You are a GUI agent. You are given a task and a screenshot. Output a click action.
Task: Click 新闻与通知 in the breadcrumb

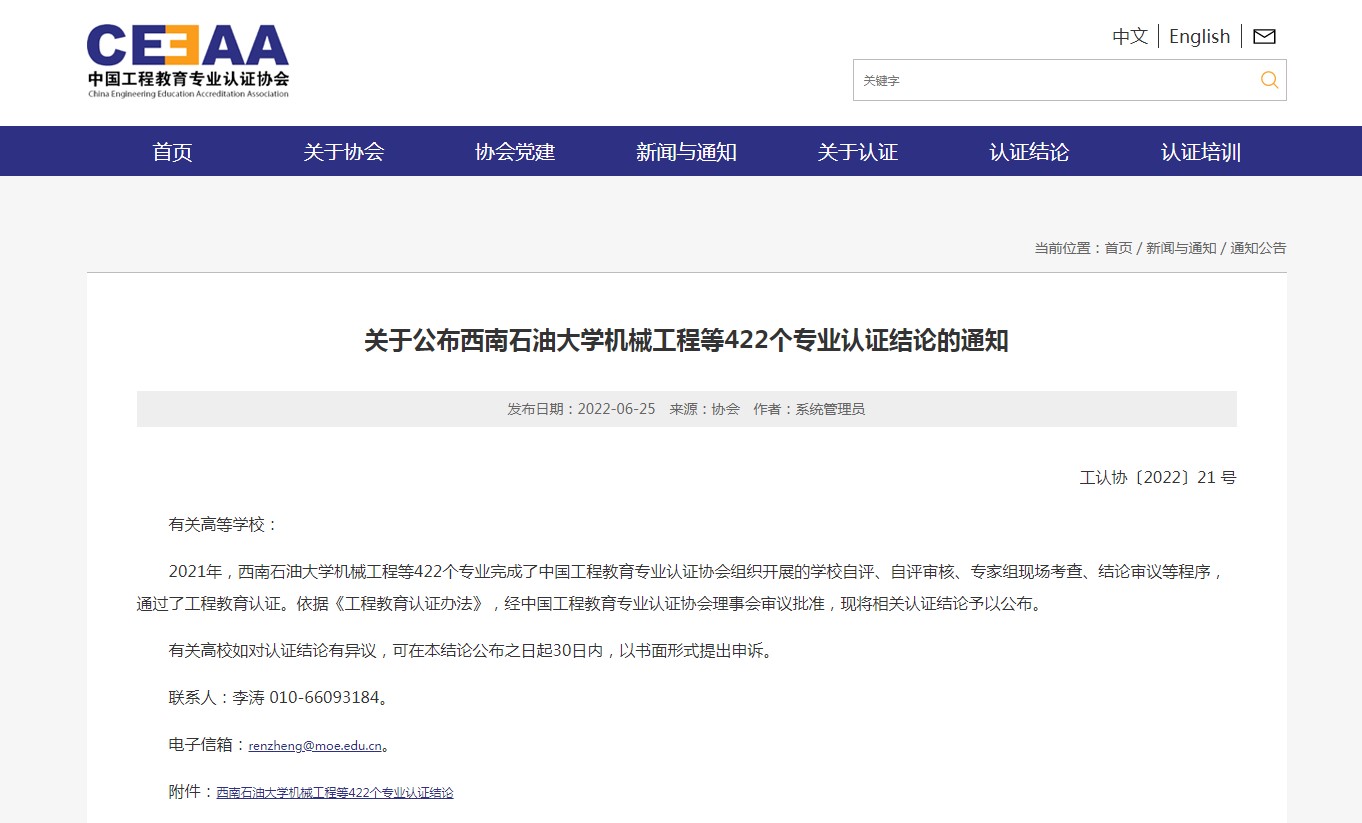[x=1181, y=248]
